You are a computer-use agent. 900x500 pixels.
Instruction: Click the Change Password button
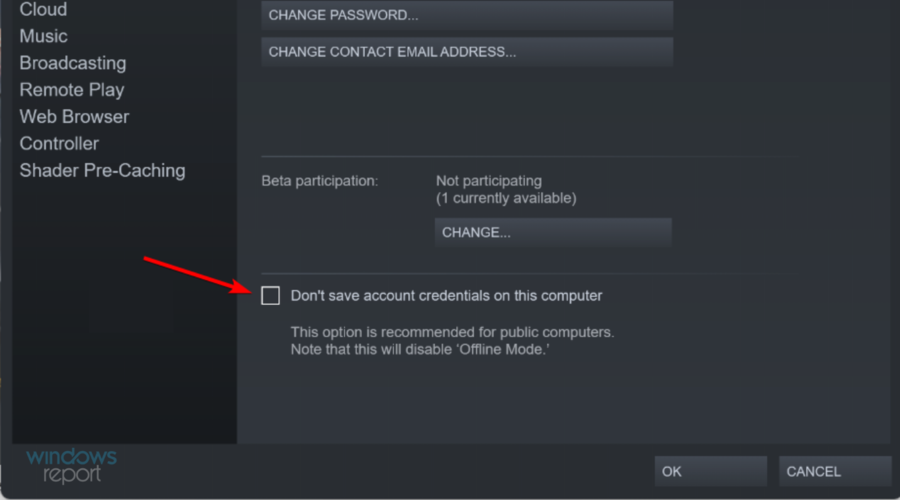click(467, 15)
